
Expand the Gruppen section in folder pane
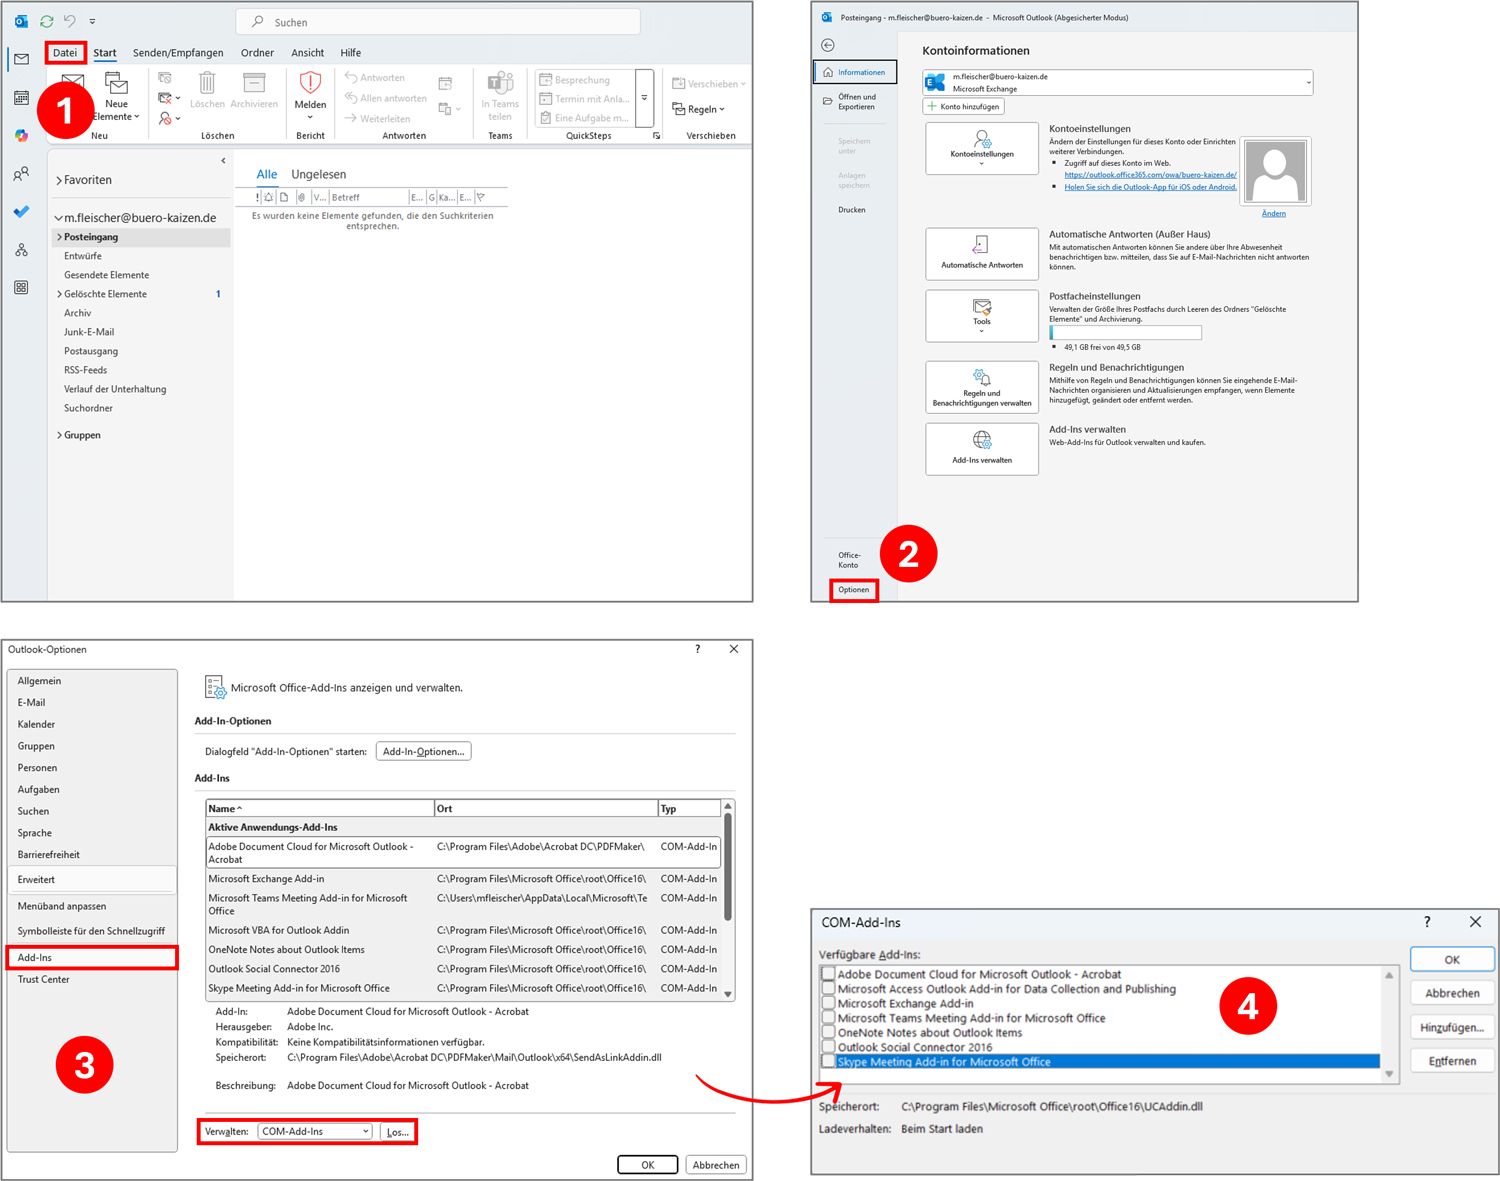click(59, 436)
